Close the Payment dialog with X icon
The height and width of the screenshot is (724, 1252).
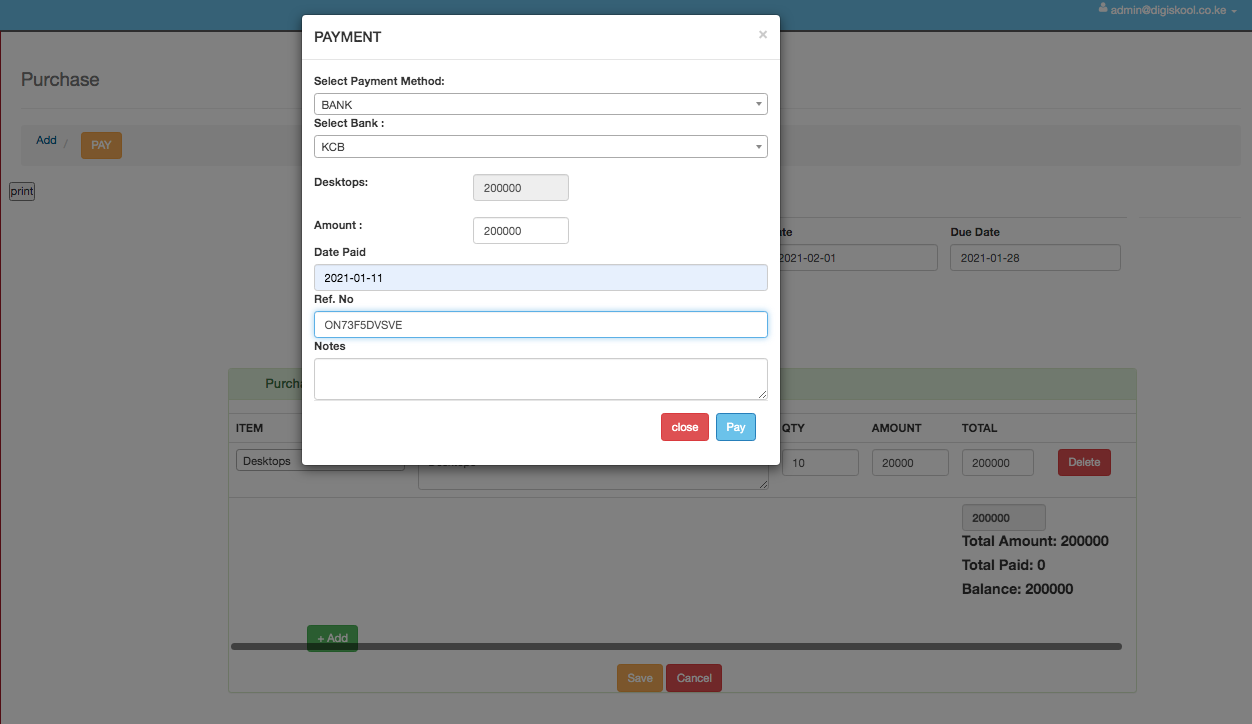763,35
